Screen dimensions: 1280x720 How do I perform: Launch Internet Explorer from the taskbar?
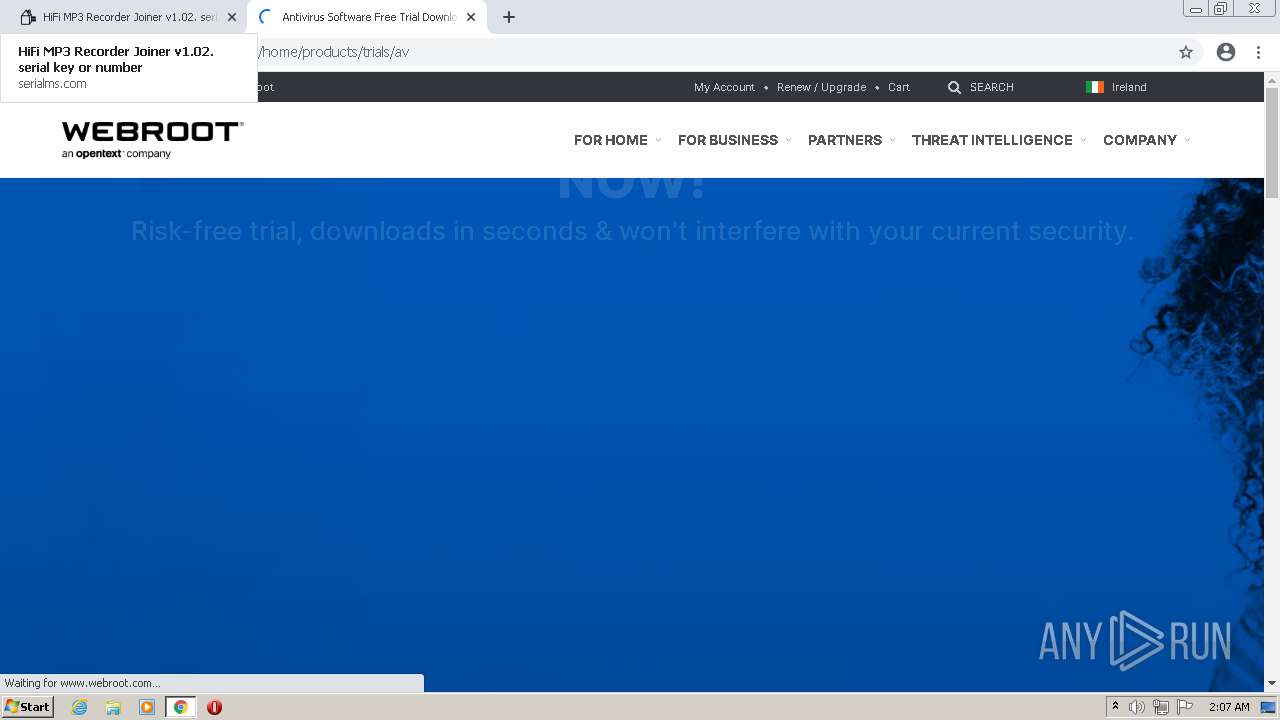tap(80, 707)
